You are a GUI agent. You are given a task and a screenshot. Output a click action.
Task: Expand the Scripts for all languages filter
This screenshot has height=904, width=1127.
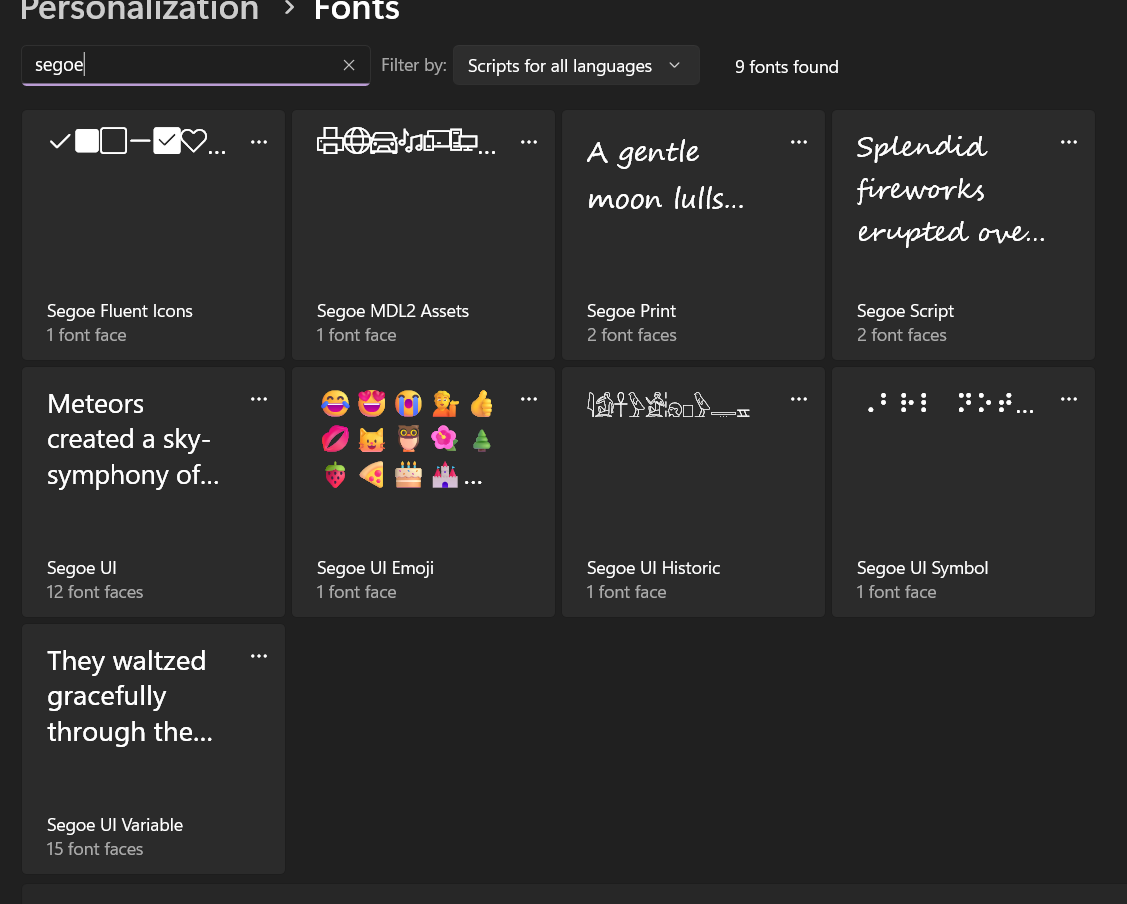(x=576, y=65)
